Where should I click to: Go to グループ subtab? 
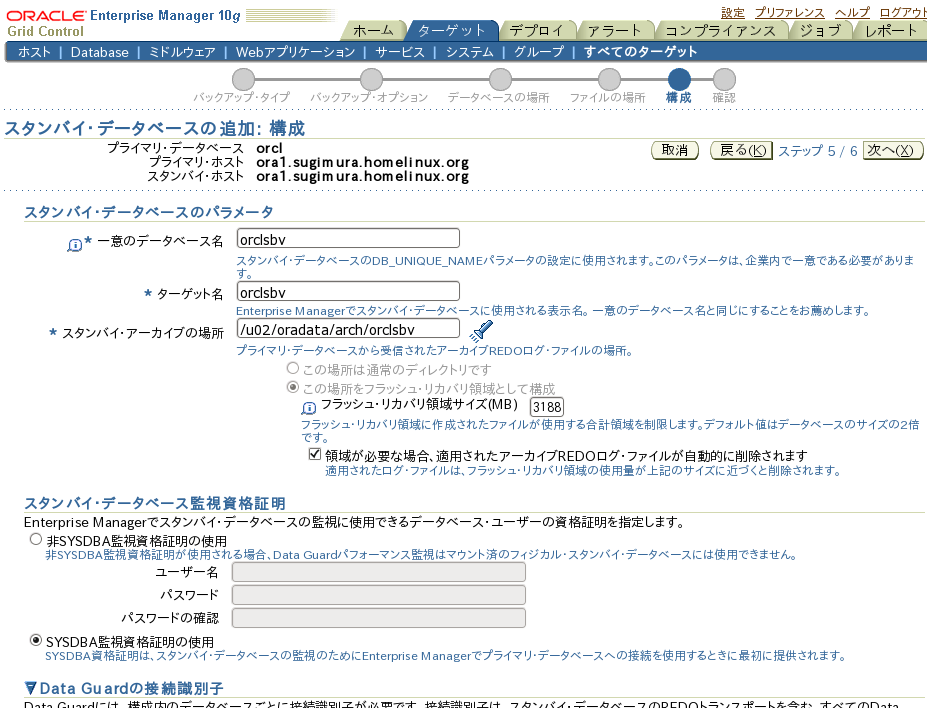(x=539, y=52)
